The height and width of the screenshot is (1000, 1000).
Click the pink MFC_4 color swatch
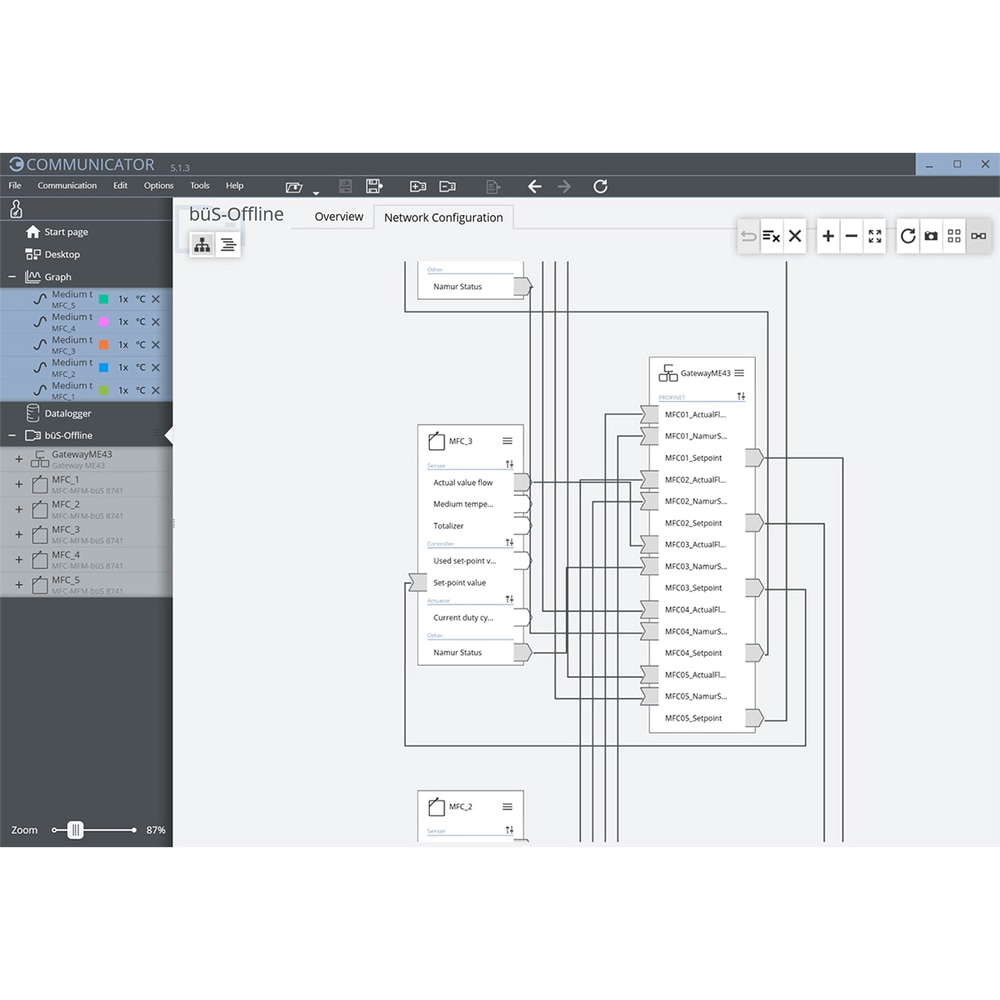point(103,322)
